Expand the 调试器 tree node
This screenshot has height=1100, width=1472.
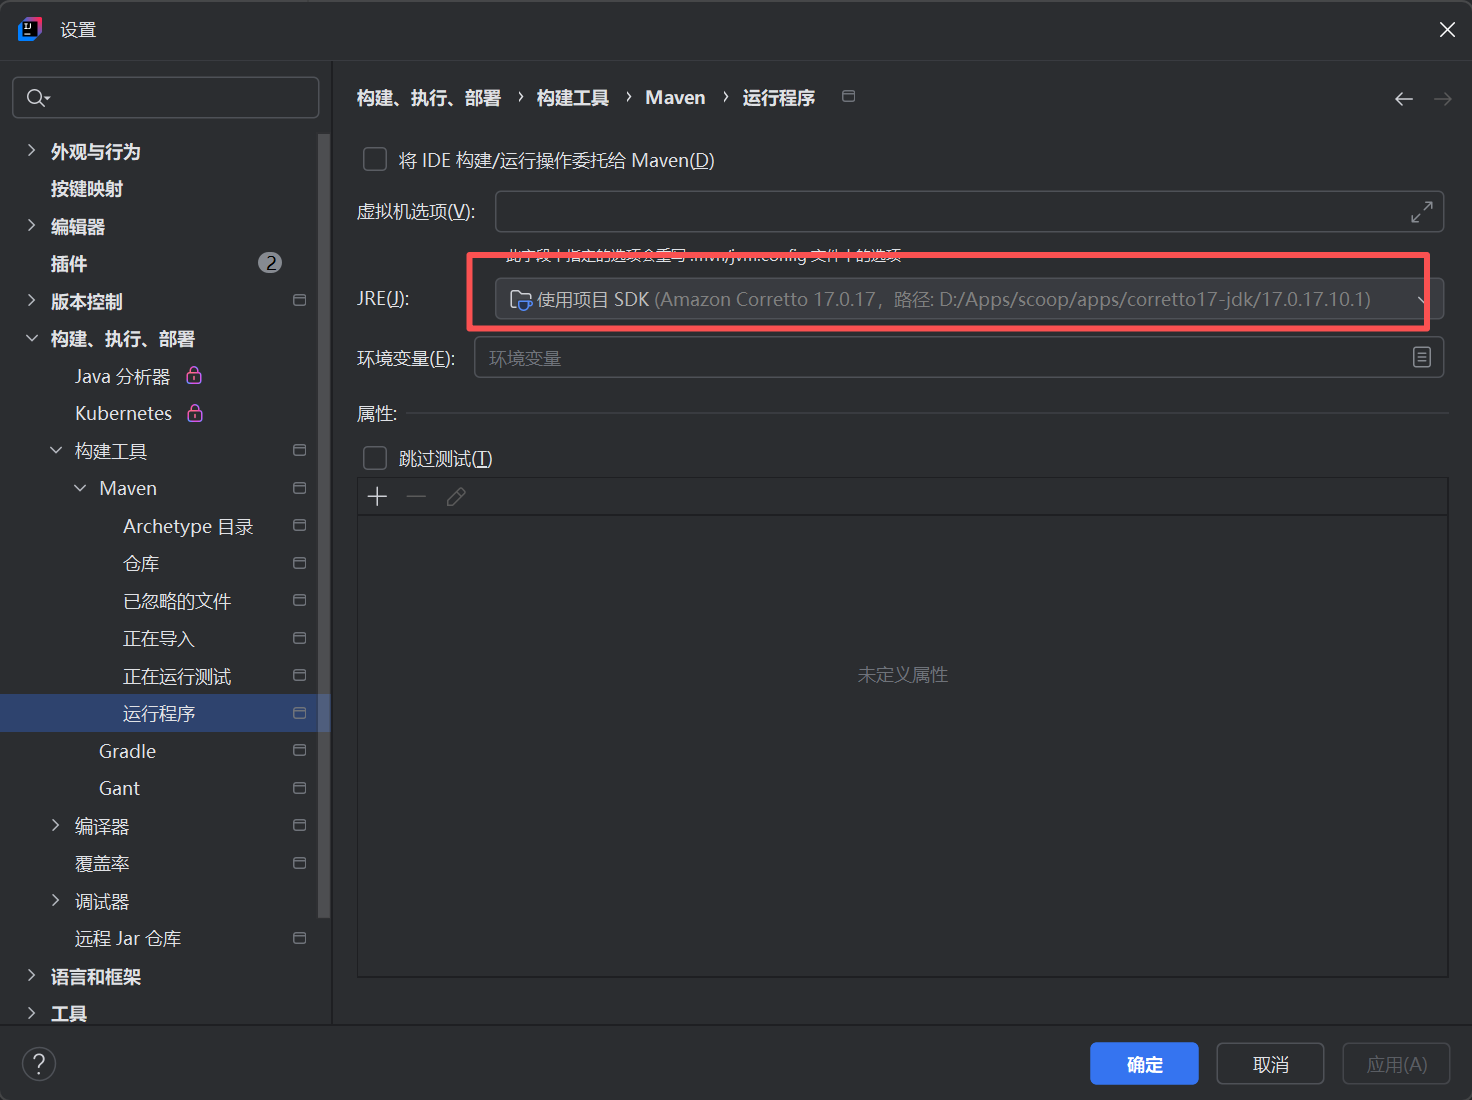(x=56, y=901)
